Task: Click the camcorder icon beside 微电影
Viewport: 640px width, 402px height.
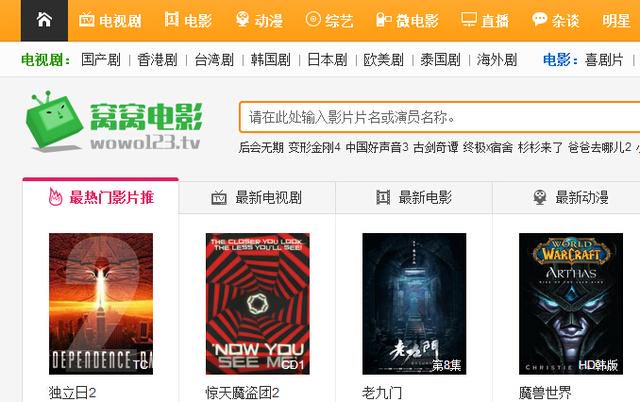Action: point(383,20)
